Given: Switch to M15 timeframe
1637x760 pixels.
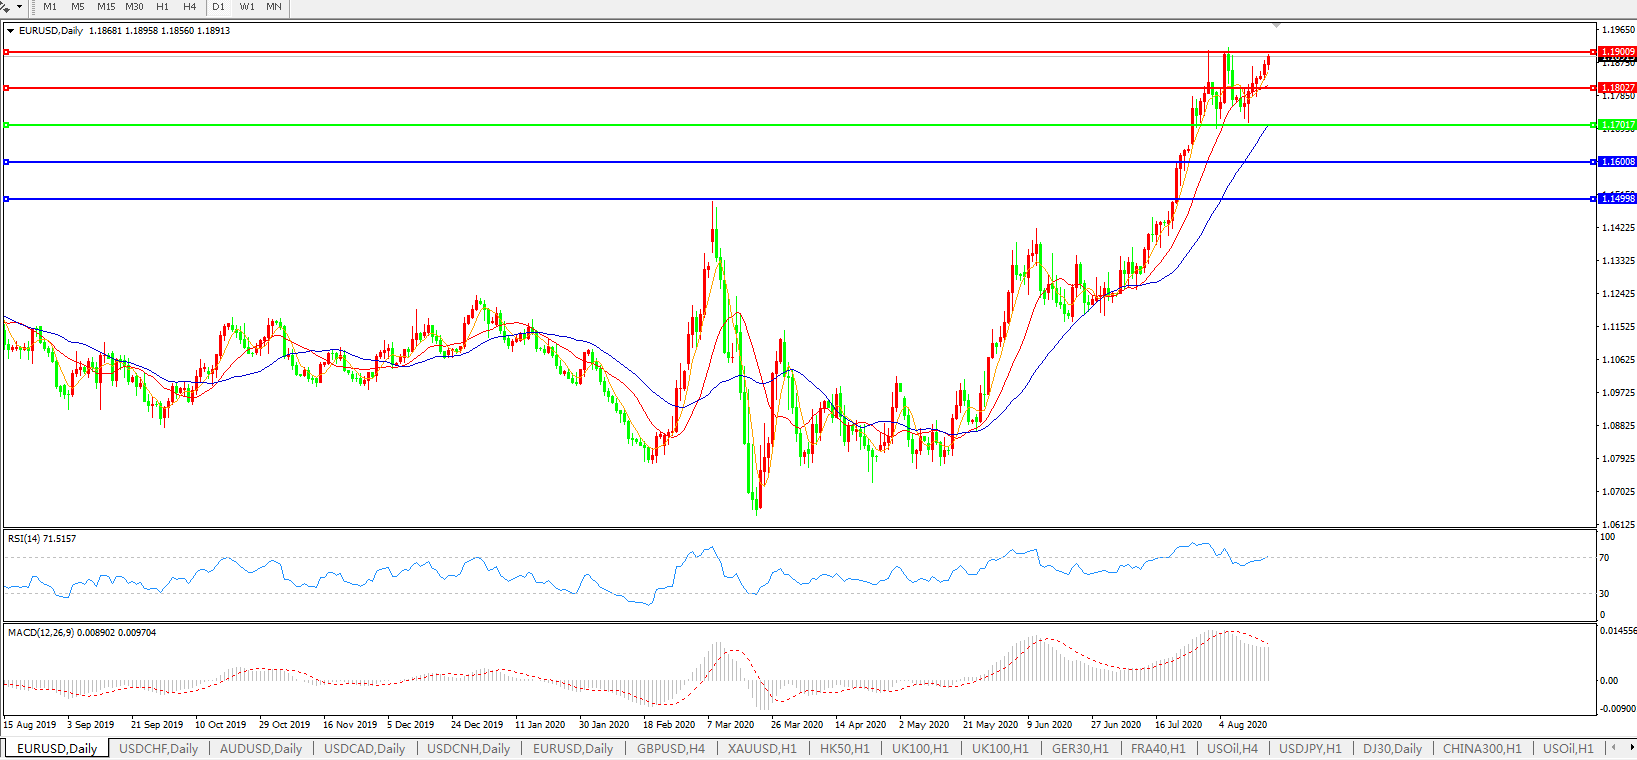Looking at the screenshot, I should (x=106, y=7).
